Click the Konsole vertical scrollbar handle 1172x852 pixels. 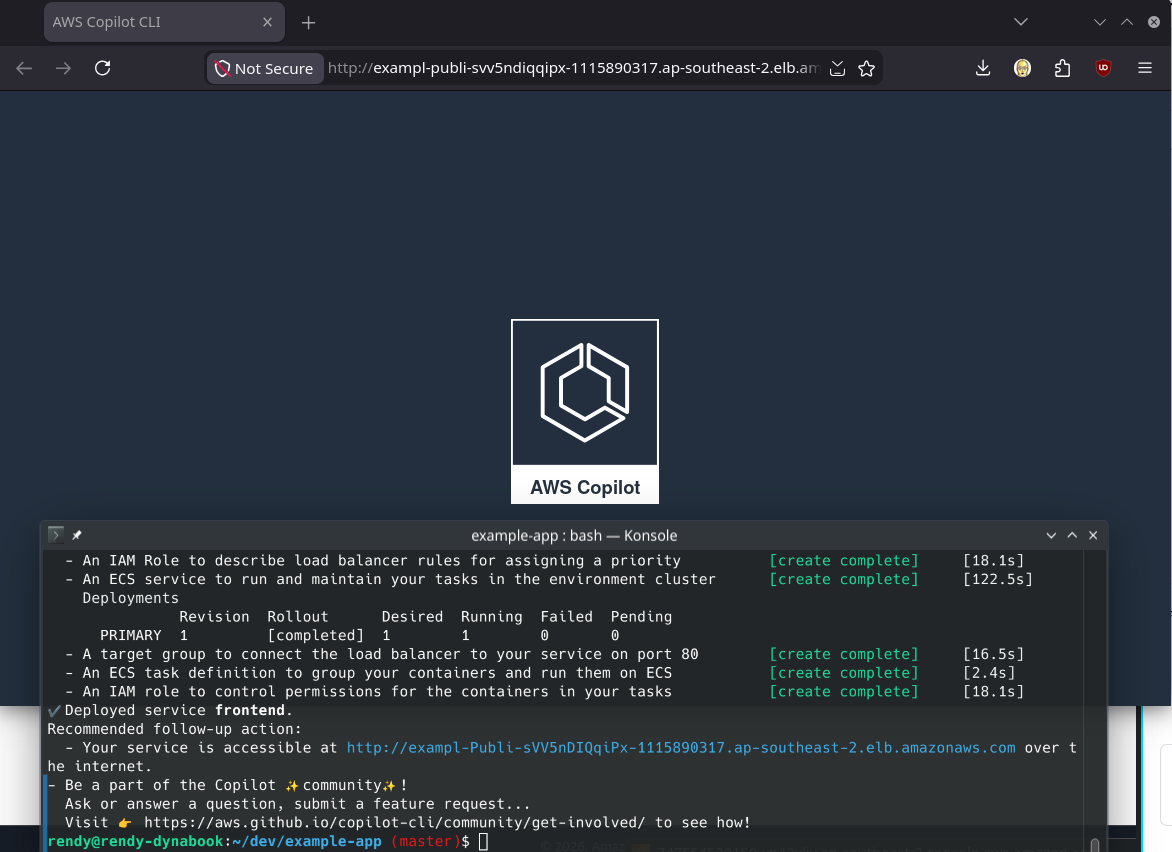1095,845
